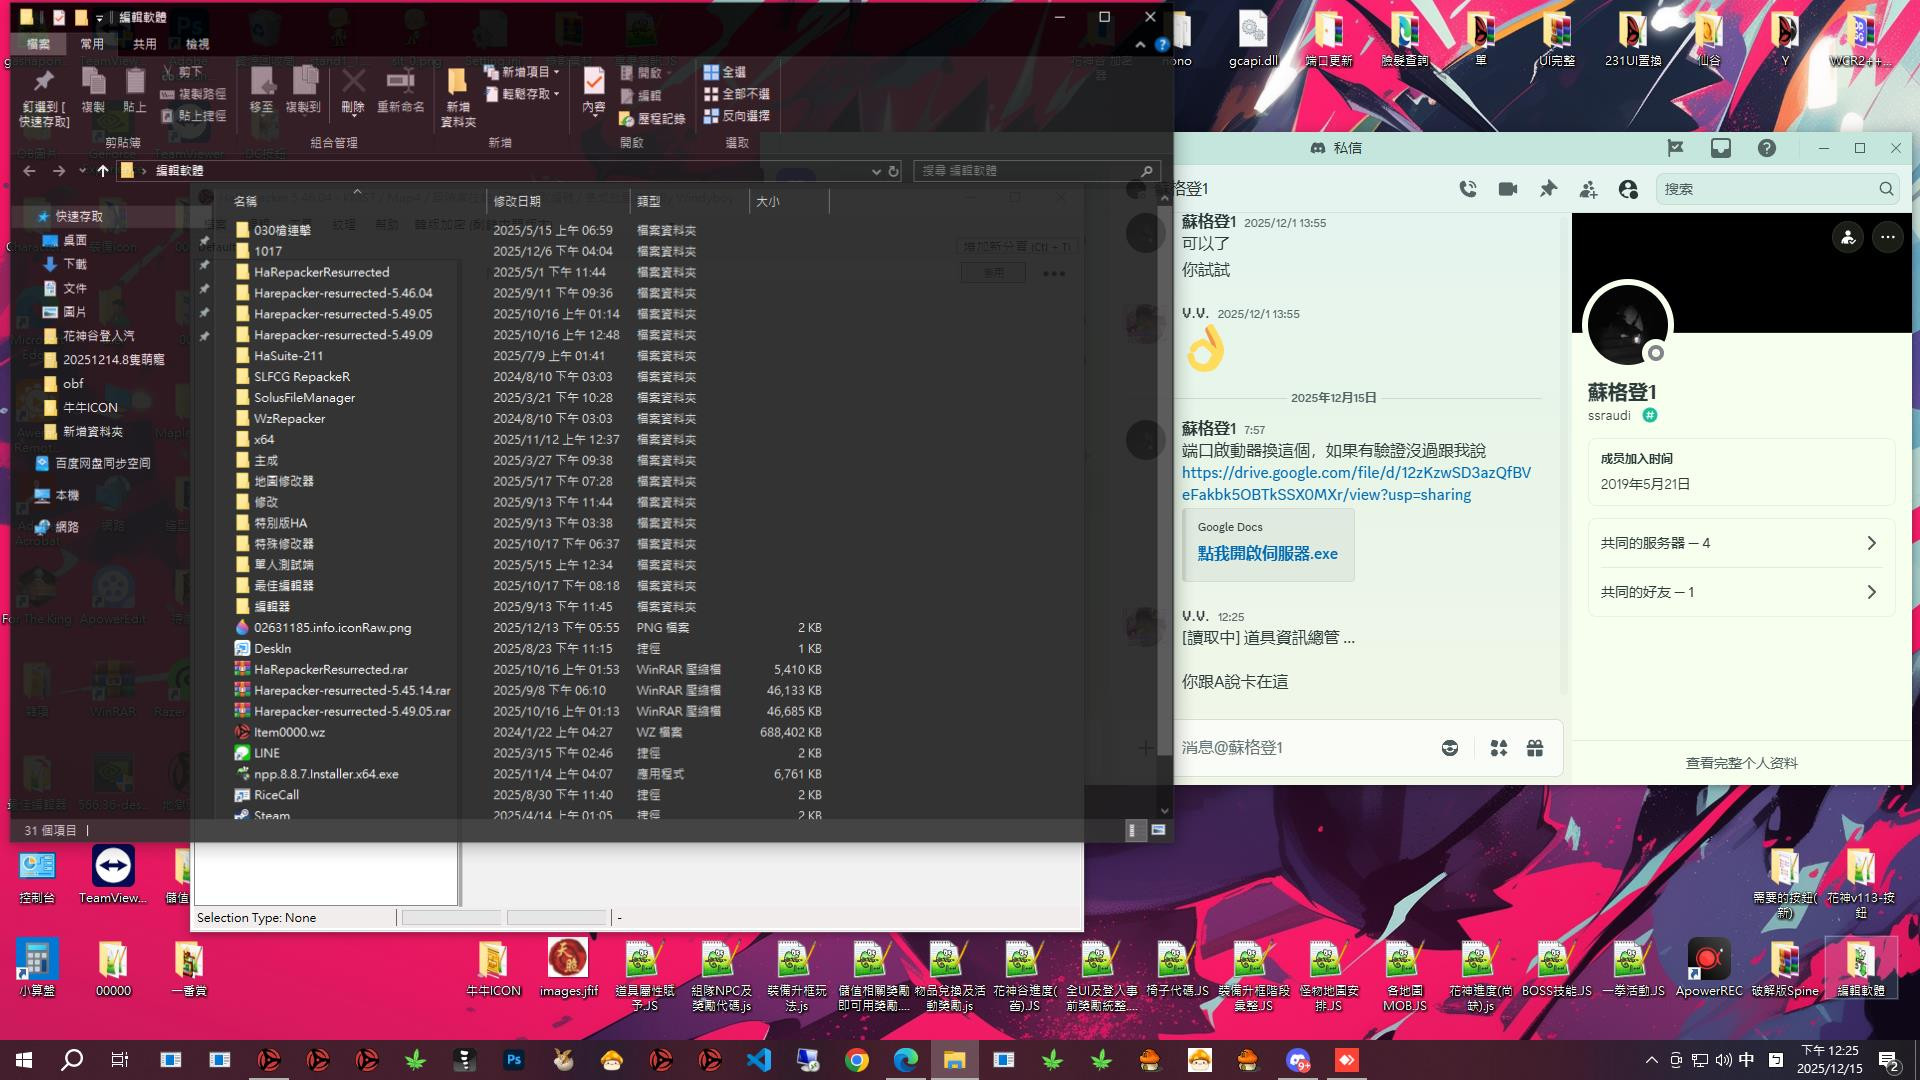Click 反向選擇 invert selection in ribbon
1920x1080 pixels.
(x=737, y=116)
